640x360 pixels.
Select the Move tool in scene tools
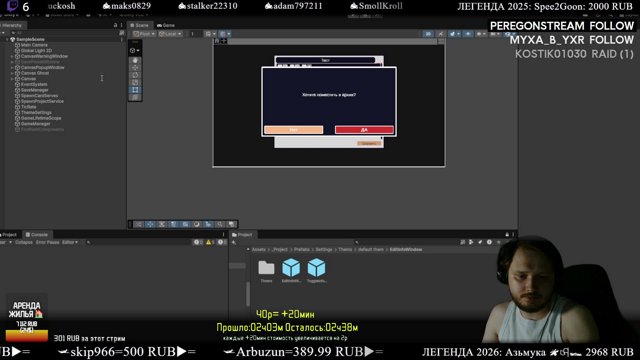(135, 68)
